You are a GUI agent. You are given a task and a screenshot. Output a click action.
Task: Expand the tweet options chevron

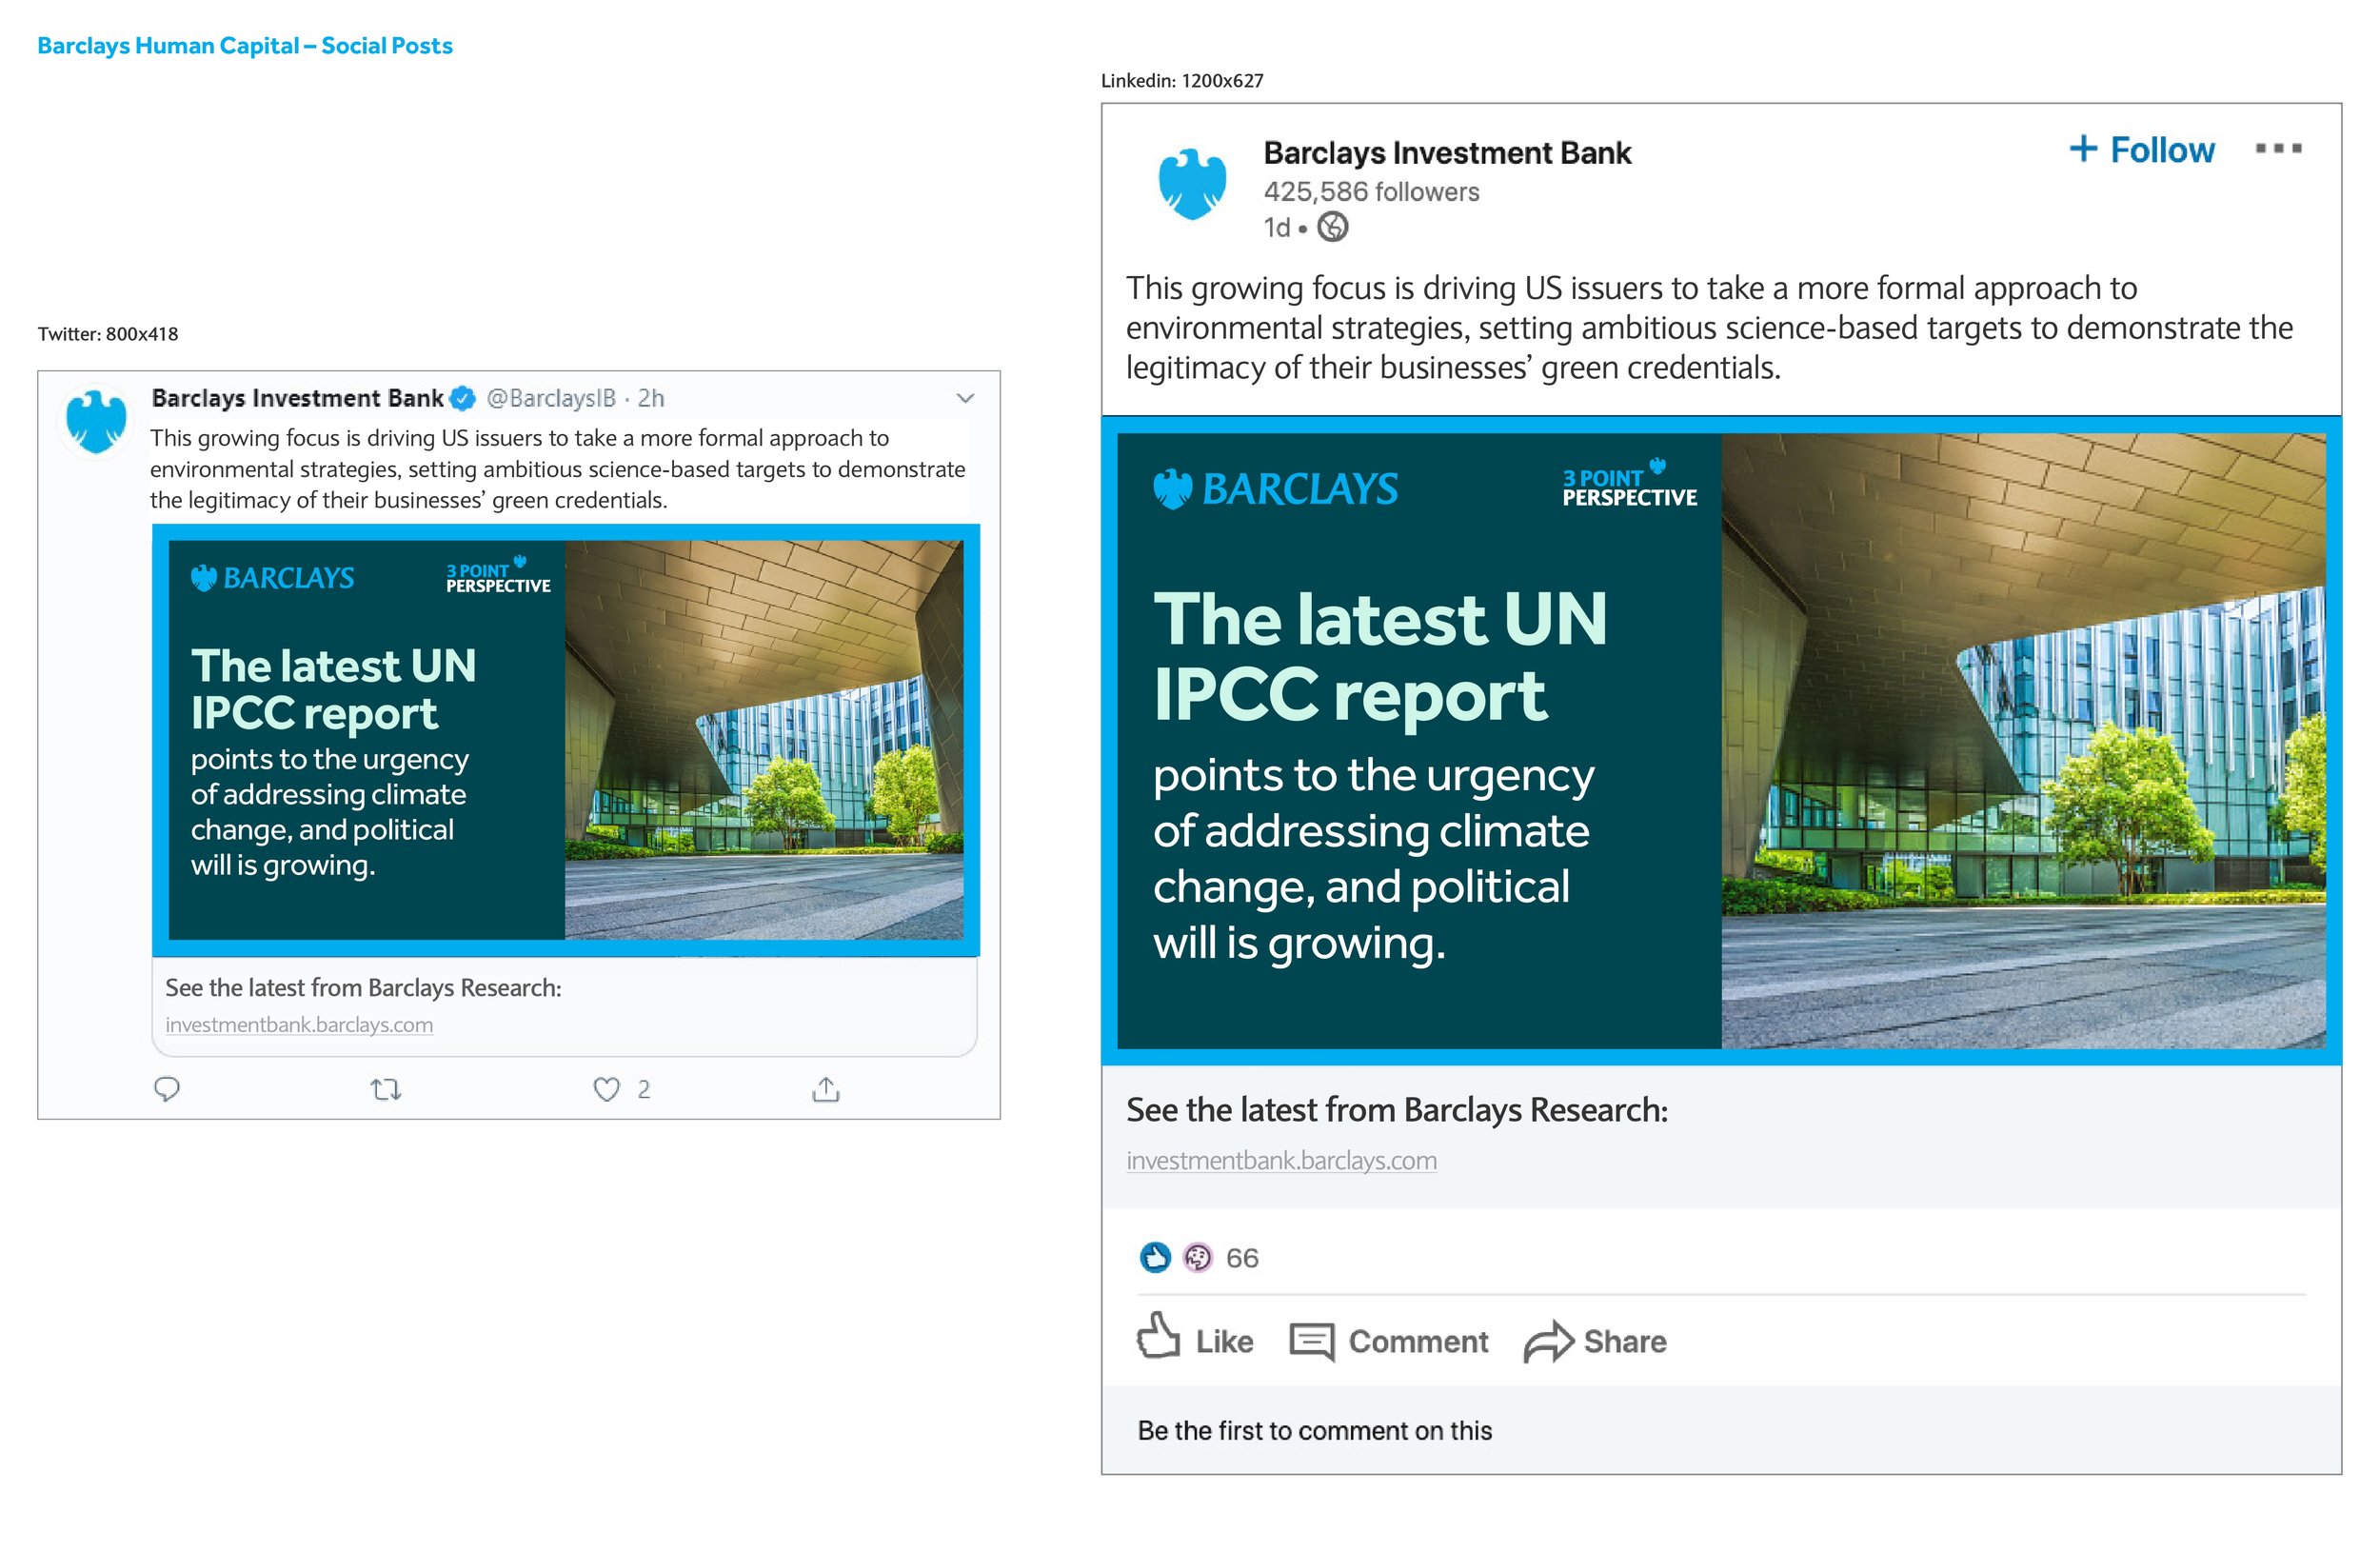965,398
